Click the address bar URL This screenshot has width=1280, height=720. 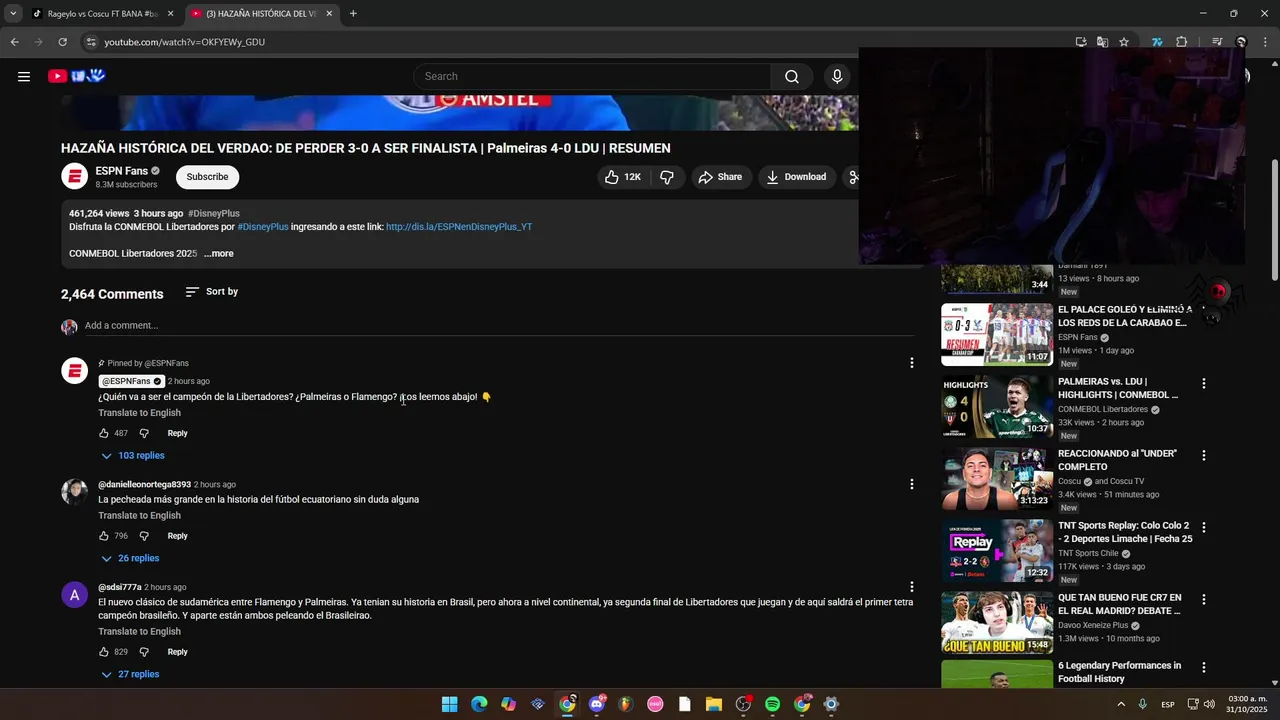(x=185, y=42)
